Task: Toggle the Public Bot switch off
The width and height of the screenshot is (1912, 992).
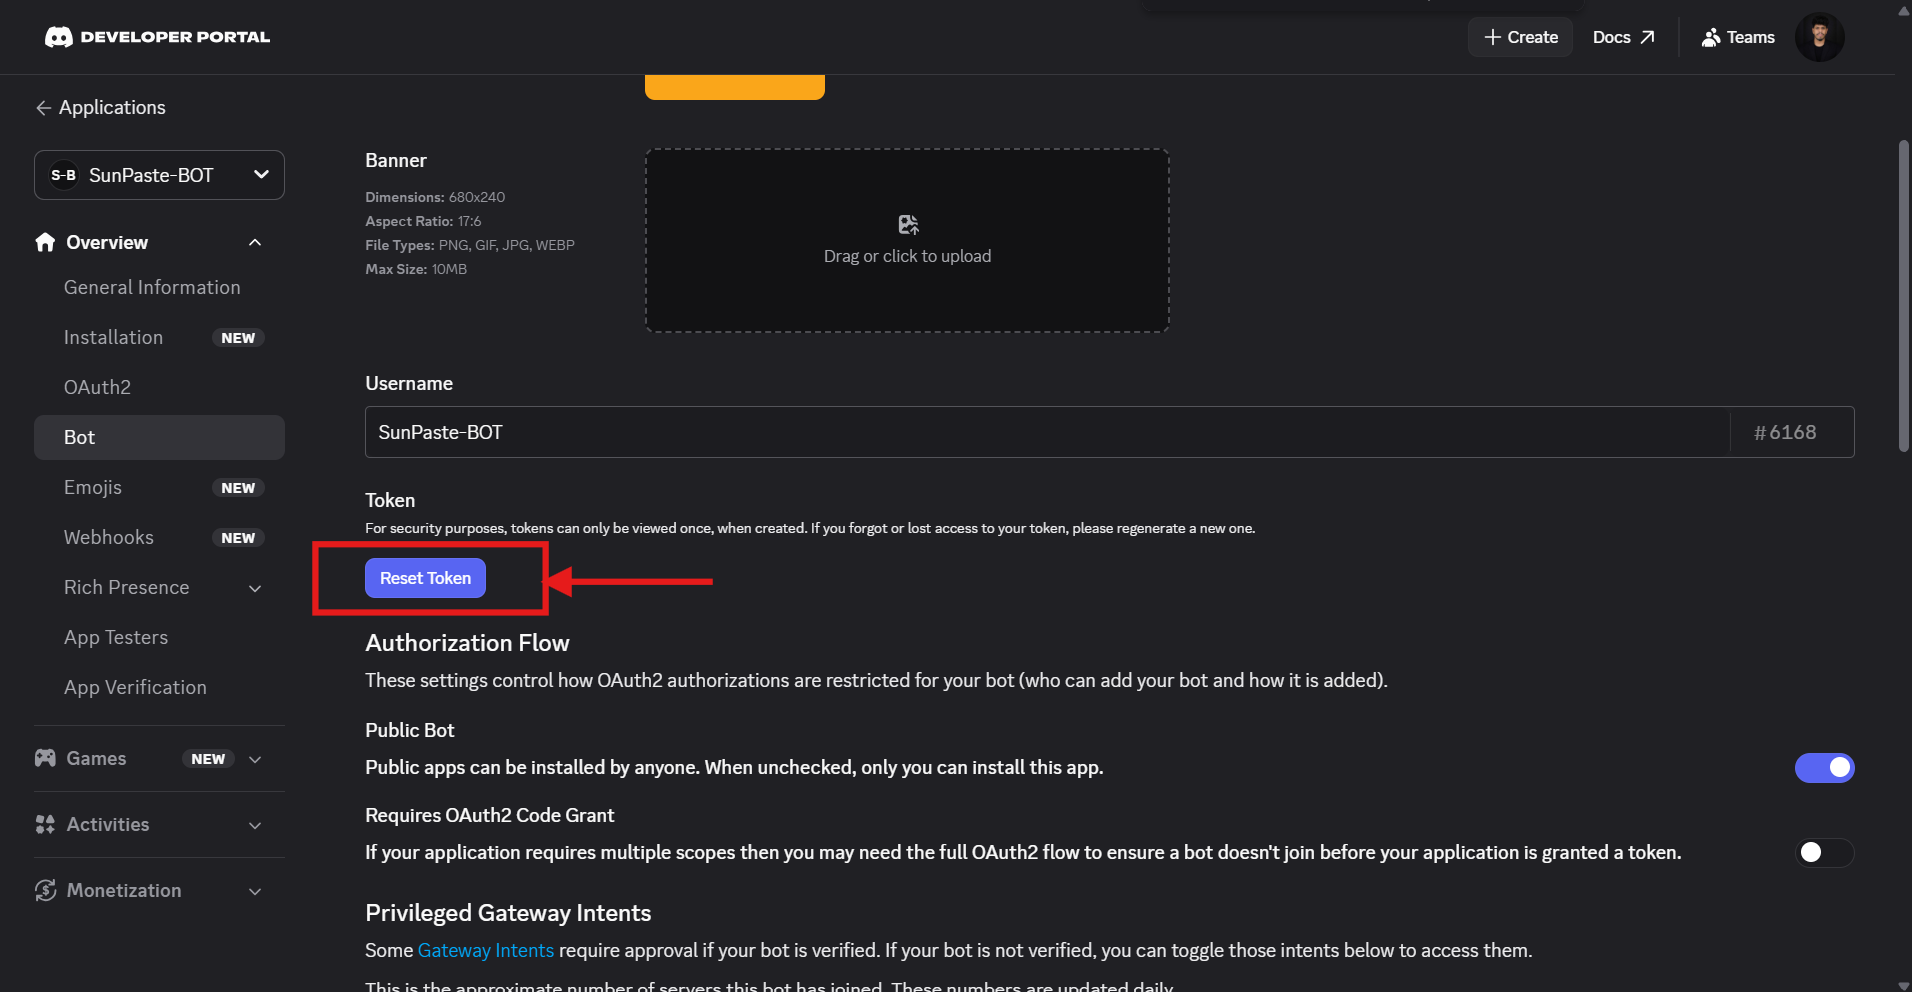Action: coord(1824,768)
